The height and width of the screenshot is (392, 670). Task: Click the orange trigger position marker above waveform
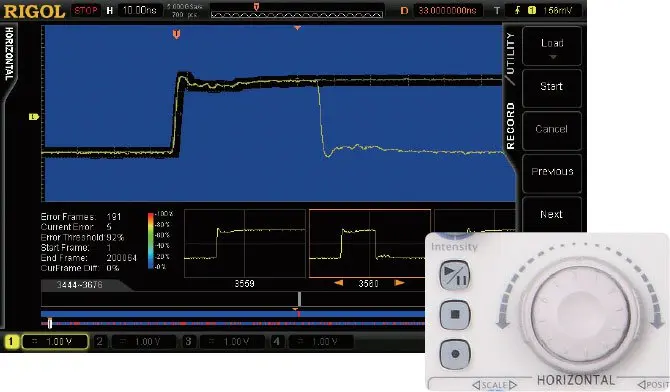[176, 35]
